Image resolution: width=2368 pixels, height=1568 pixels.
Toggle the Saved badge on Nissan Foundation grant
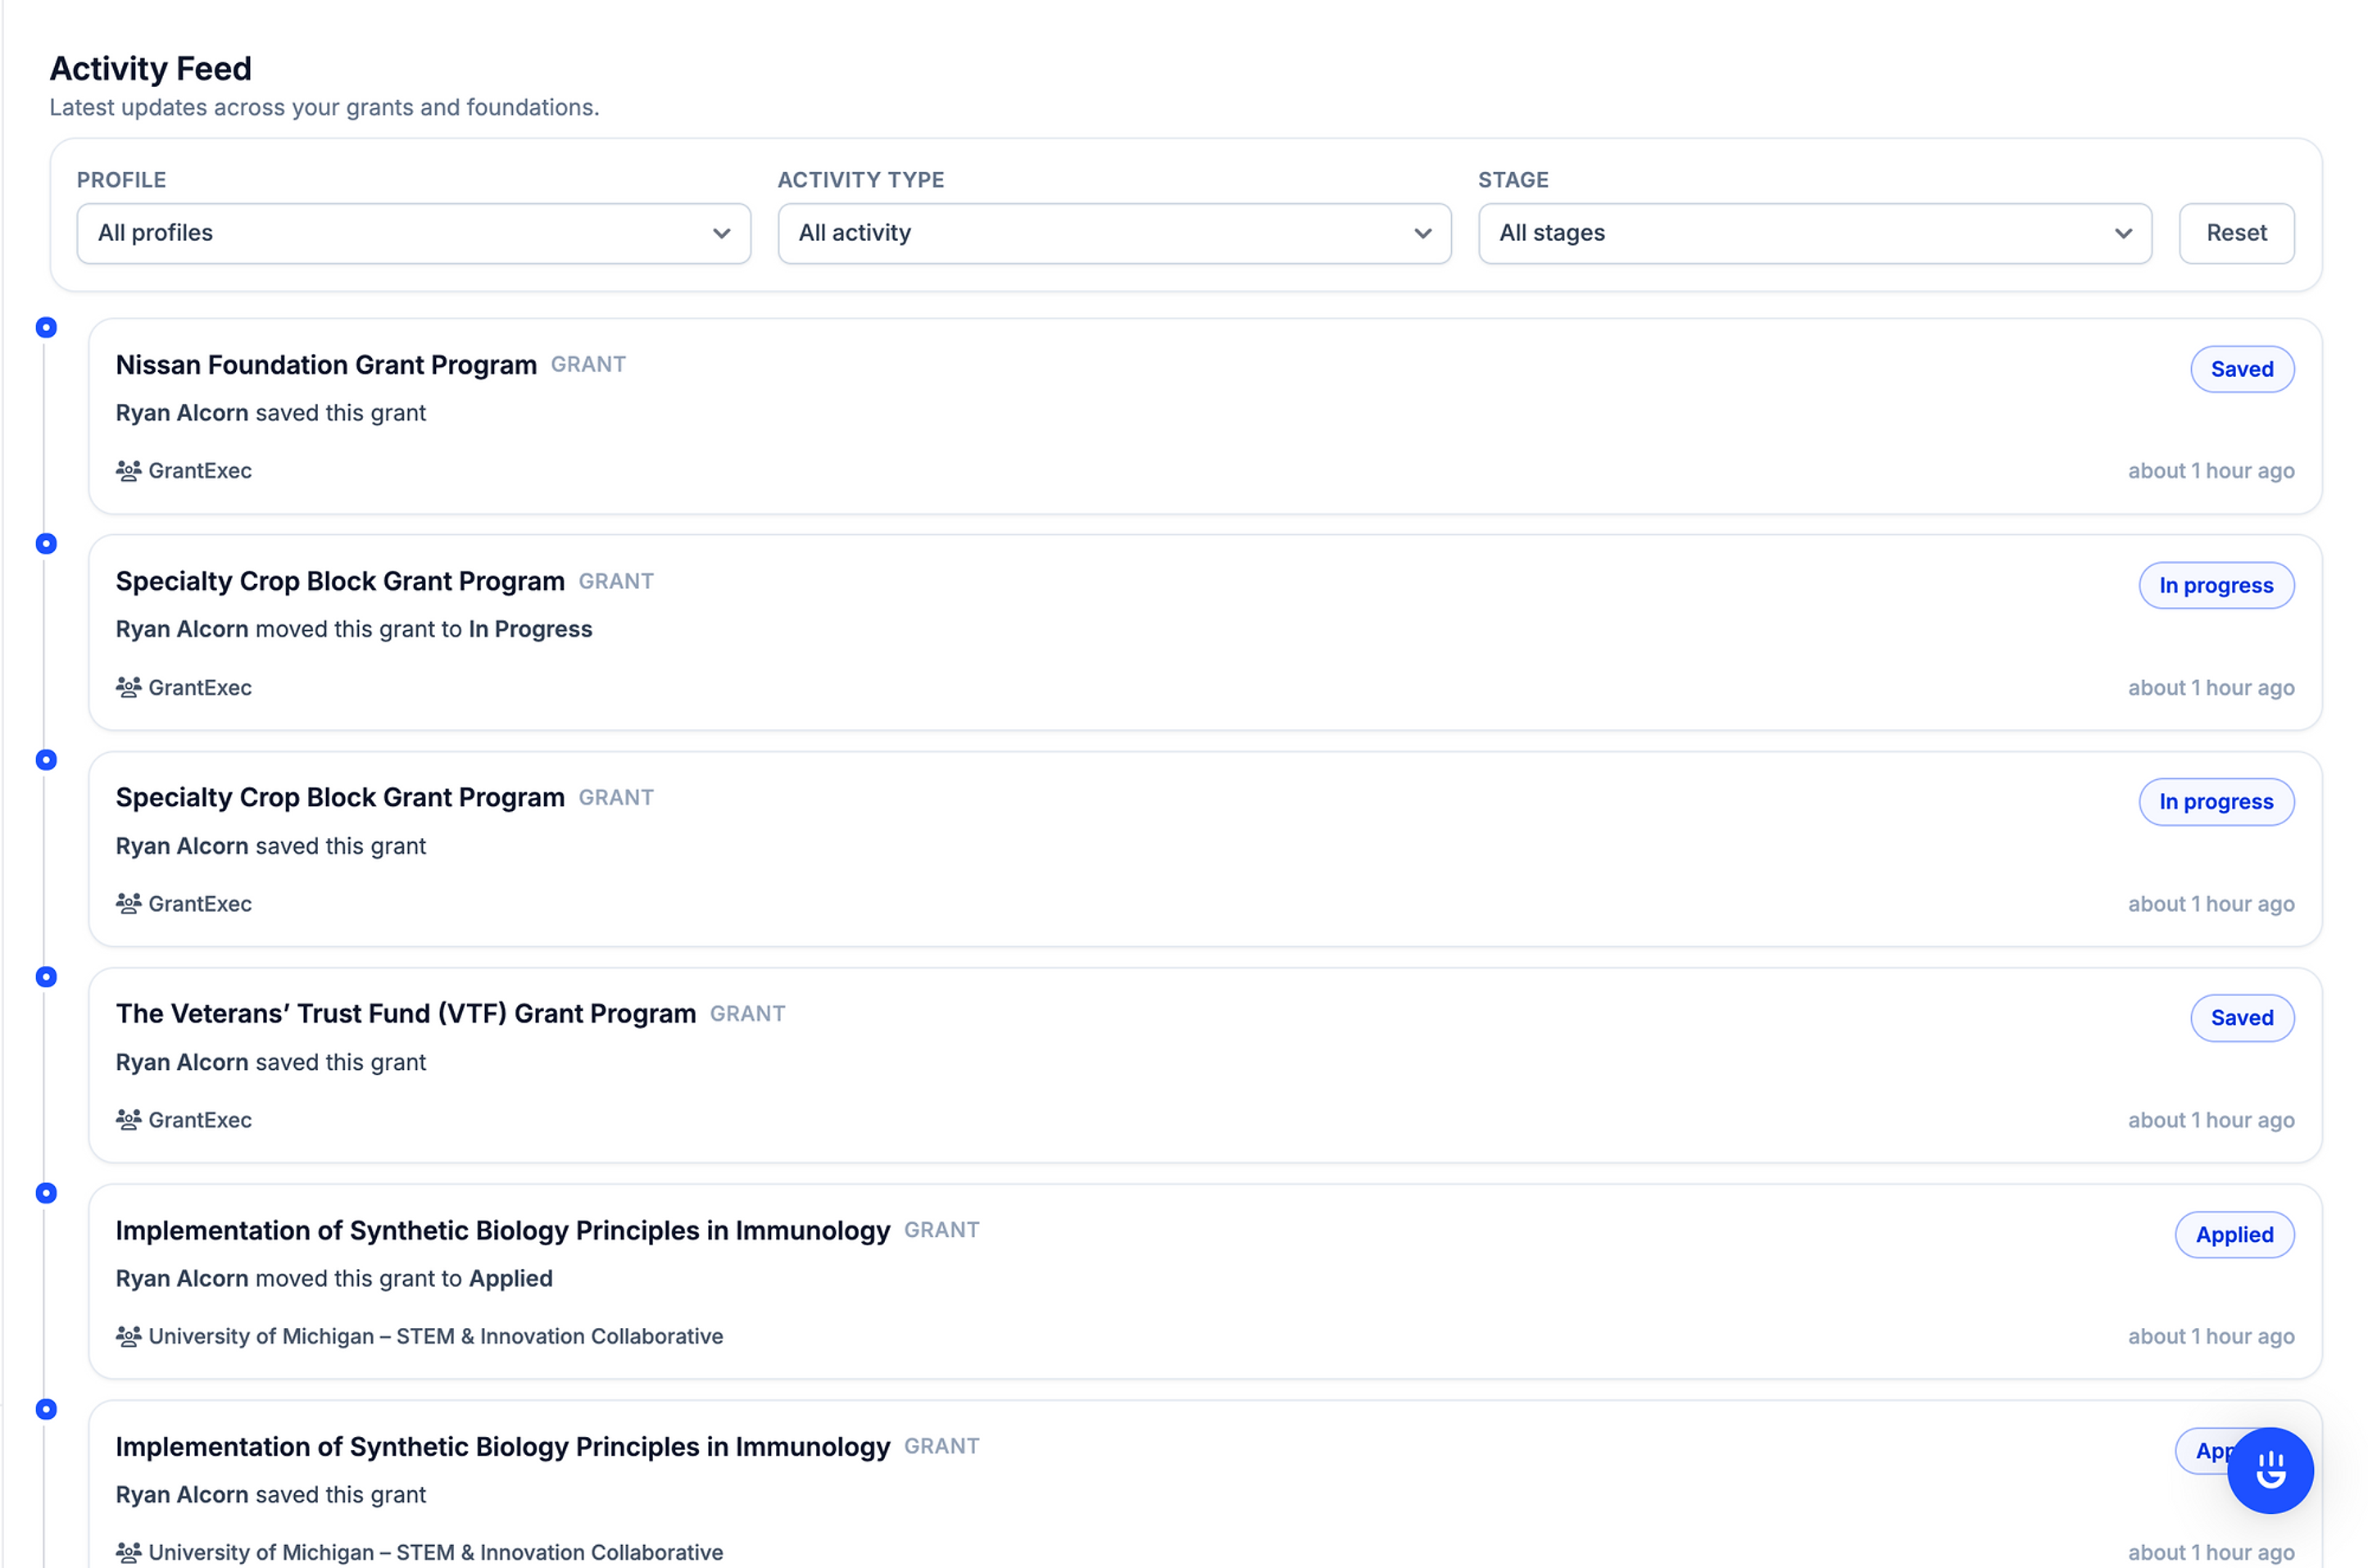(x=2242, y=368)
